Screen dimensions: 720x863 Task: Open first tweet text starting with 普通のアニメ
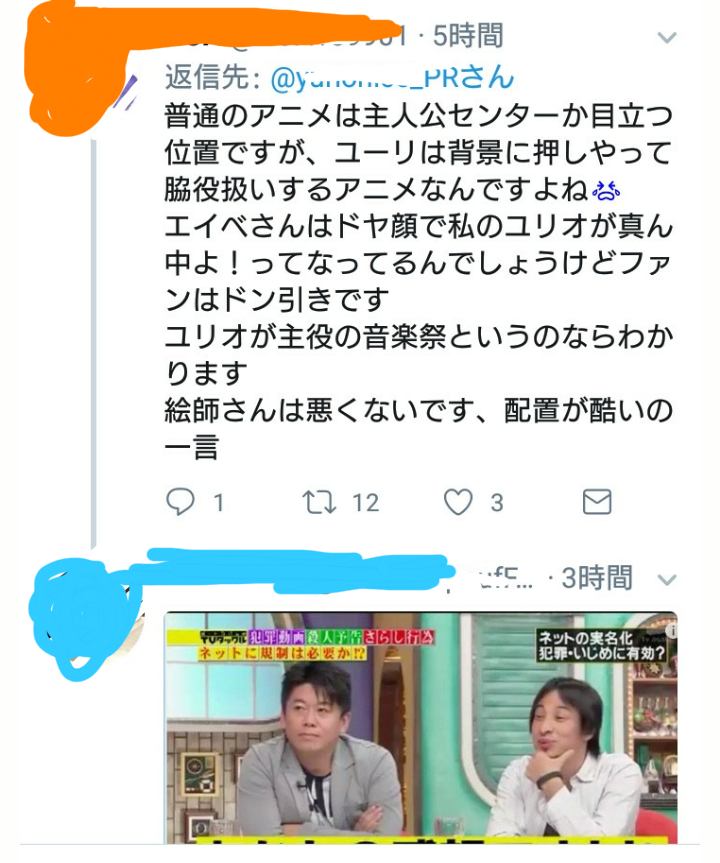418,281
